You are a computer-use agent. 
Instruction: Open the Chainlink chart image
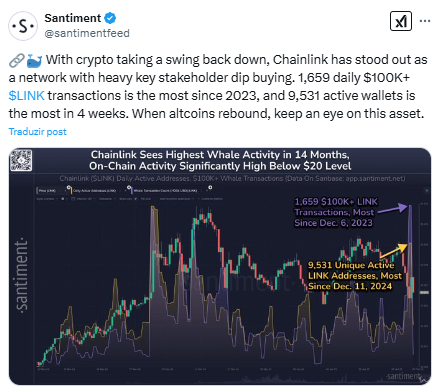point(220,266)
